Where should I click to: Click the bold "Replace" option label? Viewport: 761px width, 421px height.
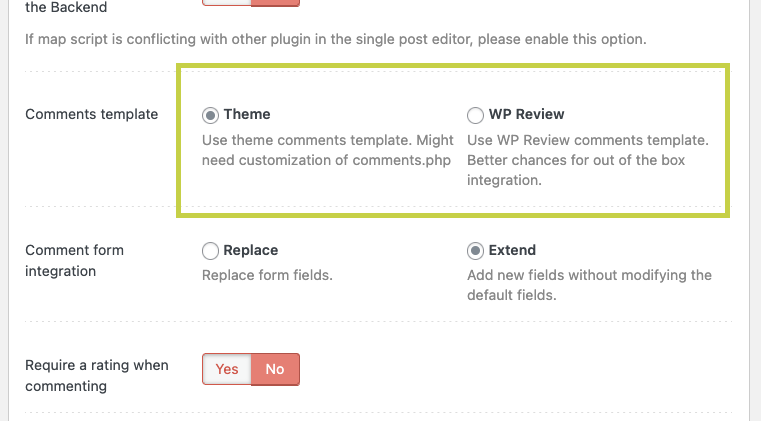251,250
